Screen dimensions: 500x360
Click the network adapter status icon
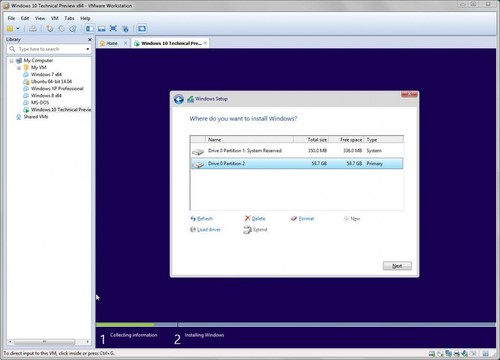[x=448, y=353]
